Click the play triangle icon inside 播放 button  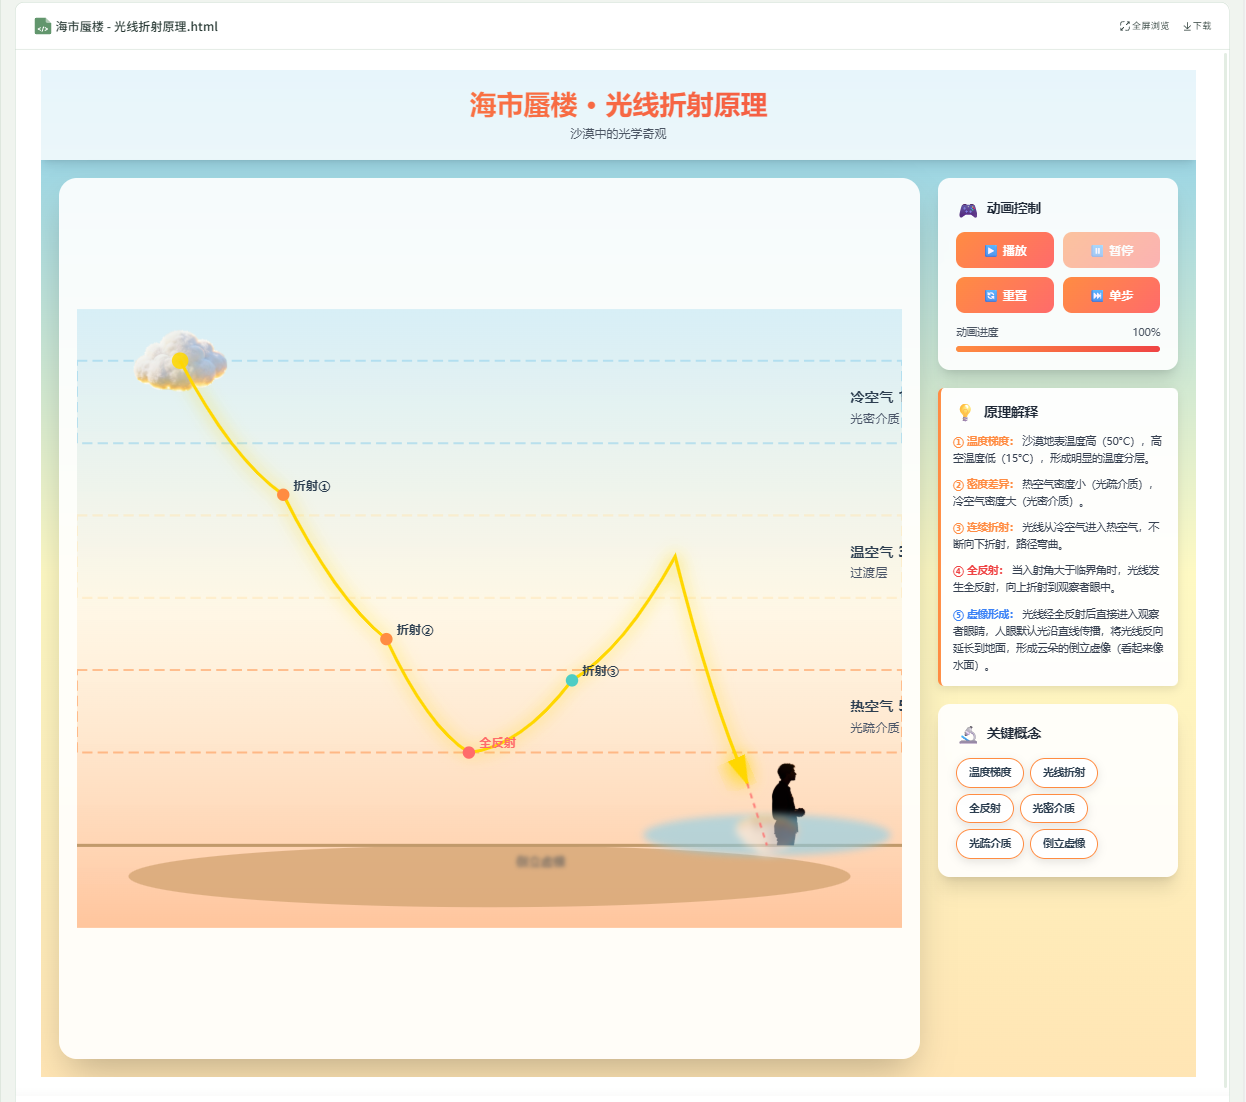click(x=990, y=250)
